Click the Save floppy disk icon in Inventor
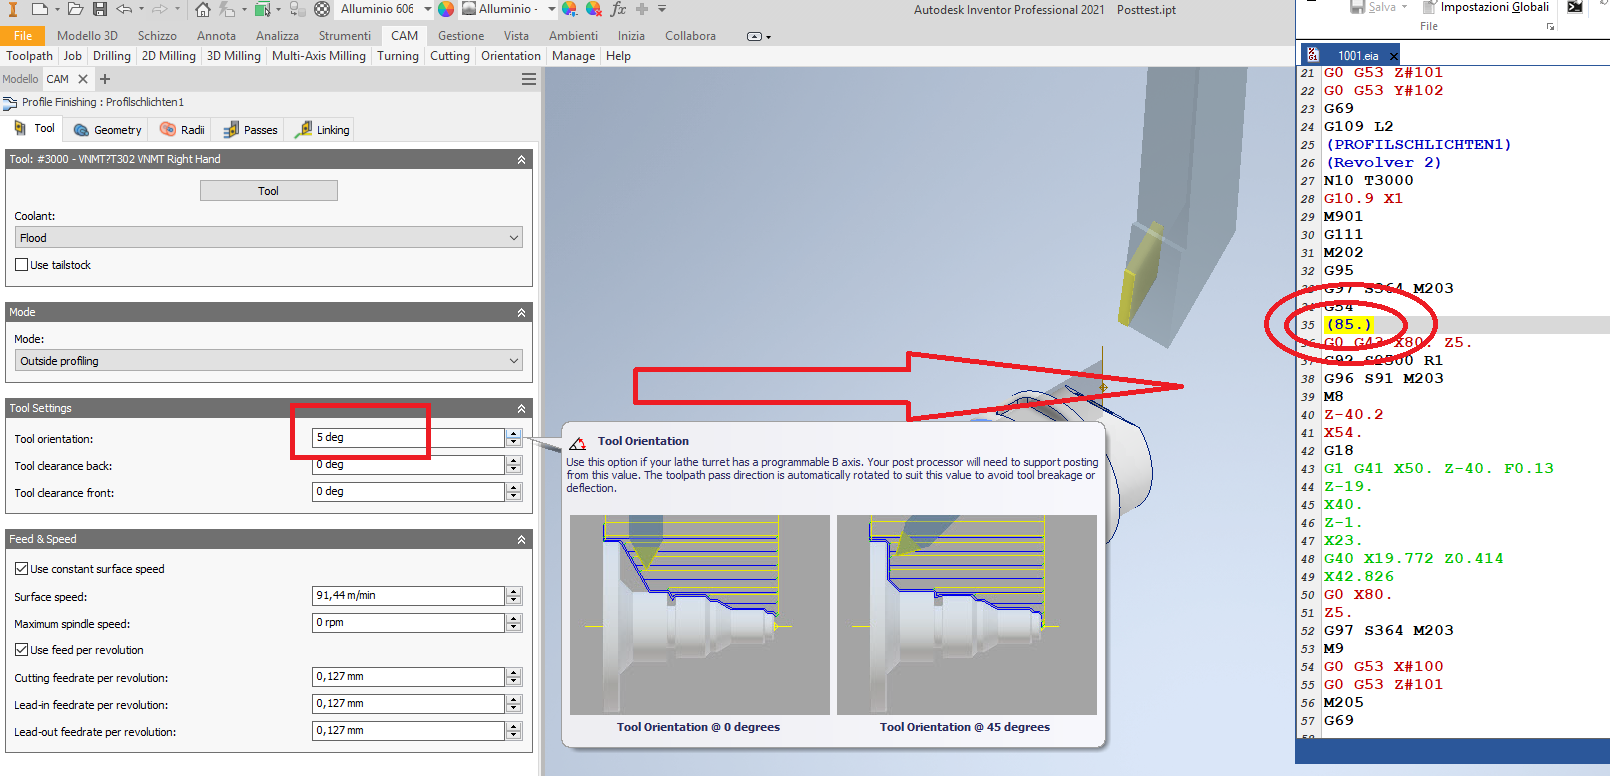The image size is (1610, 776). pyautogui.click(x=100, y=9)
